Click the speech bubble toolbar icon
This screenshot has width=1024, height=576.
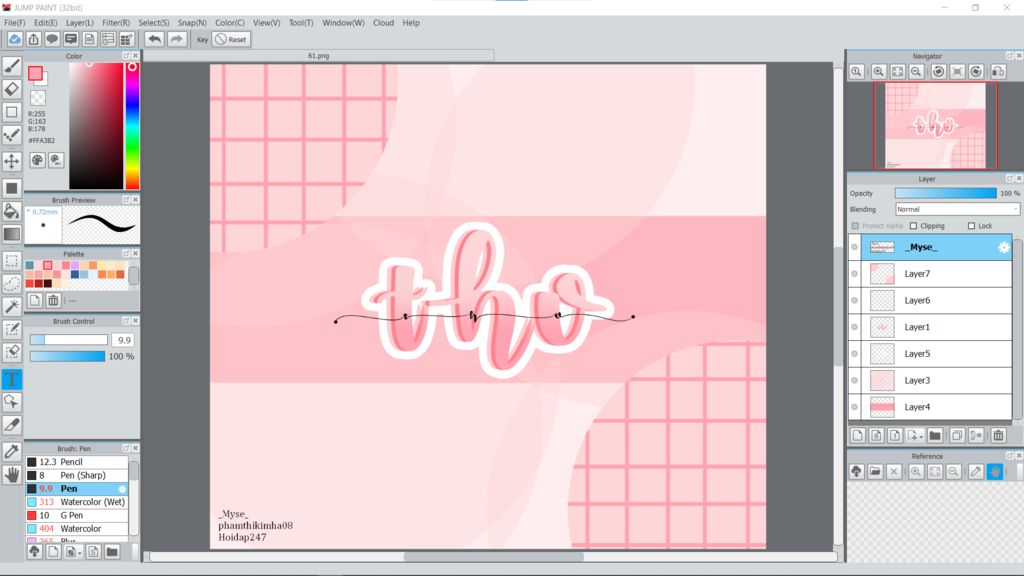tap(52, 39)
